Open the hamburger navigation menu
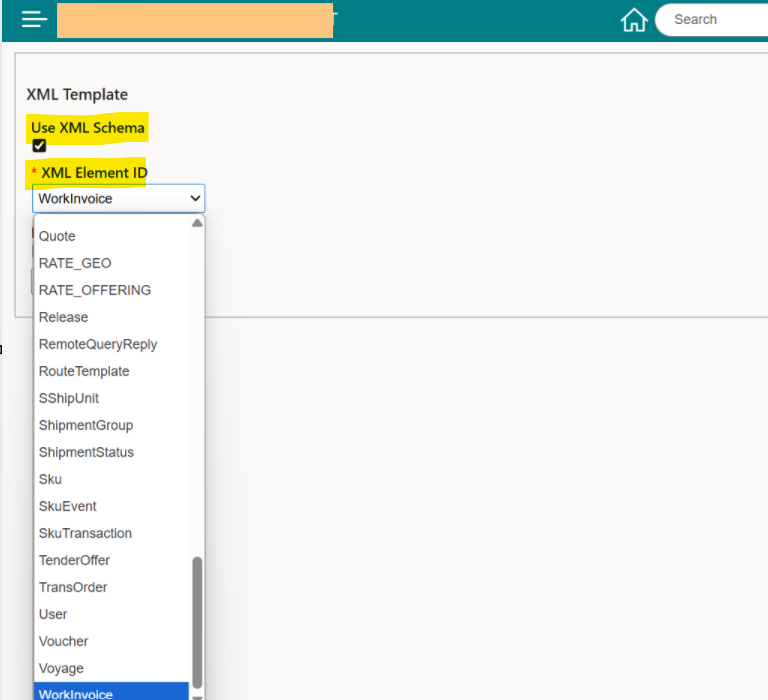 point(34,20)
